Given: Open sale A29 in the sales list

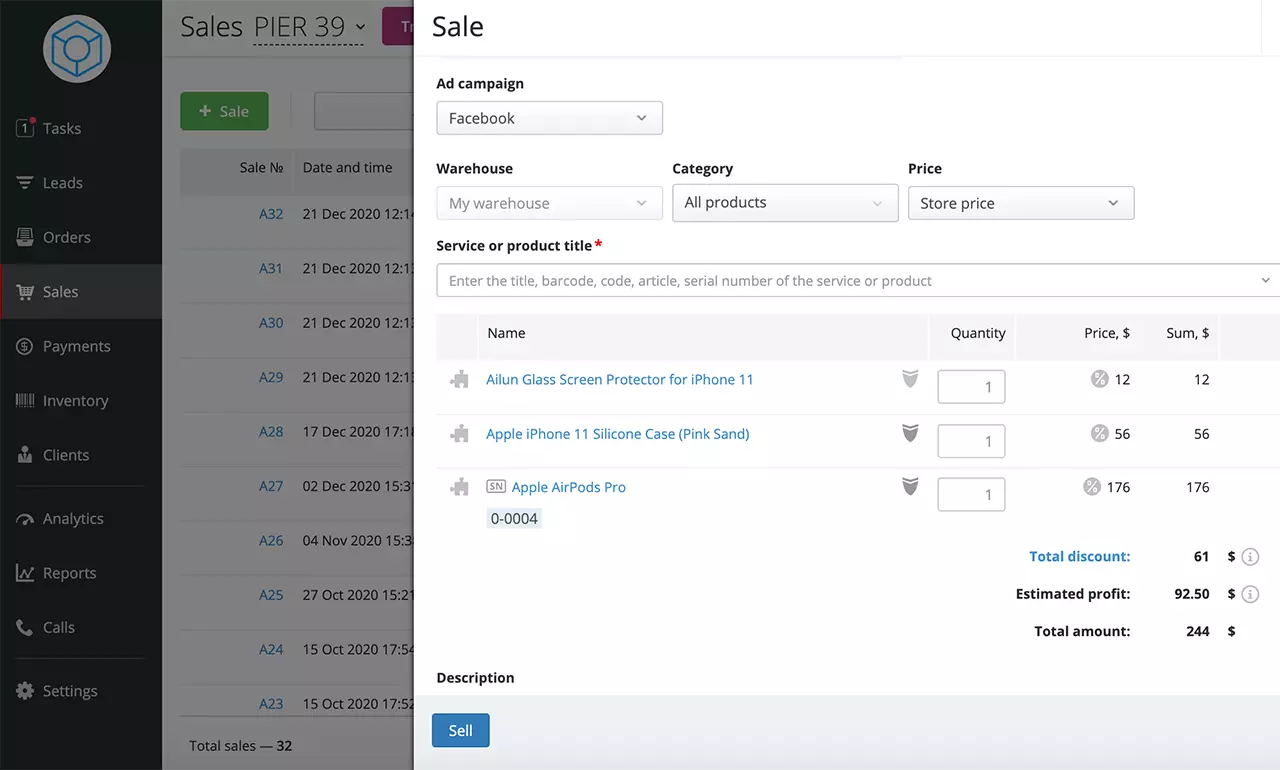Looking at the screenshot, I should (x=271, y=378).
